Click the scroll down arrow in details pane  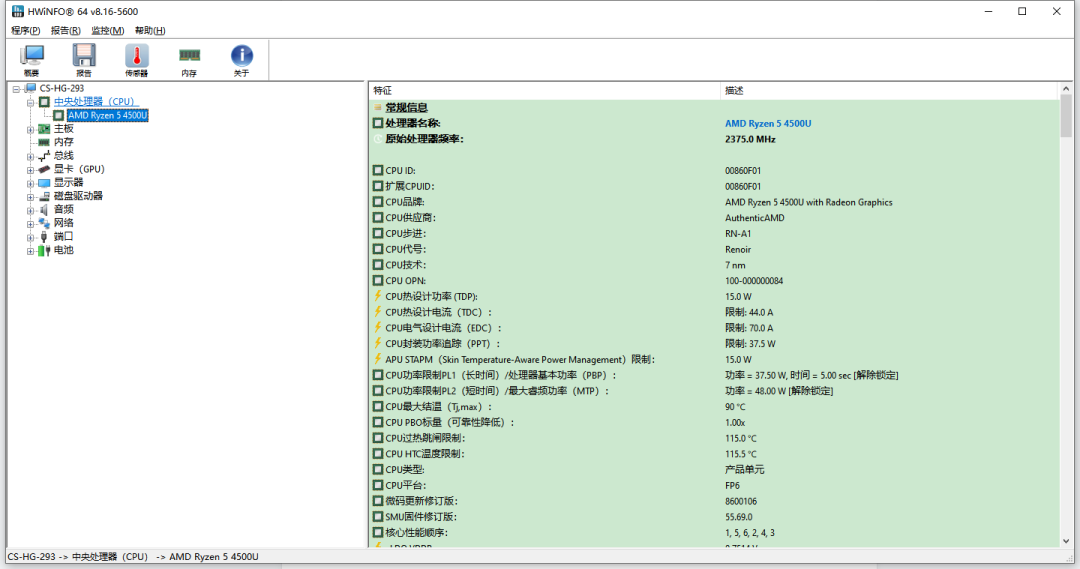1066,541
